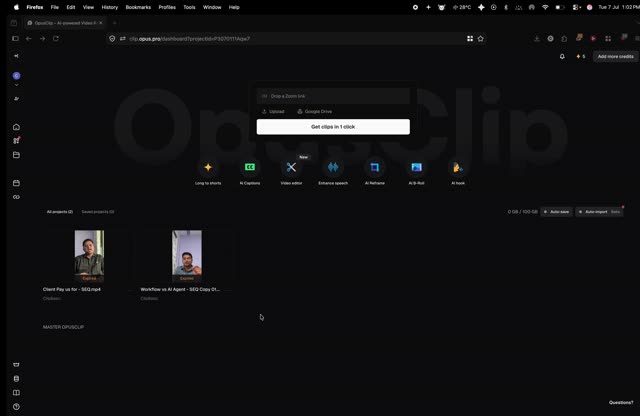Open the notifications bell
Screen dimensions: 640x416
[x=562, y=56]
